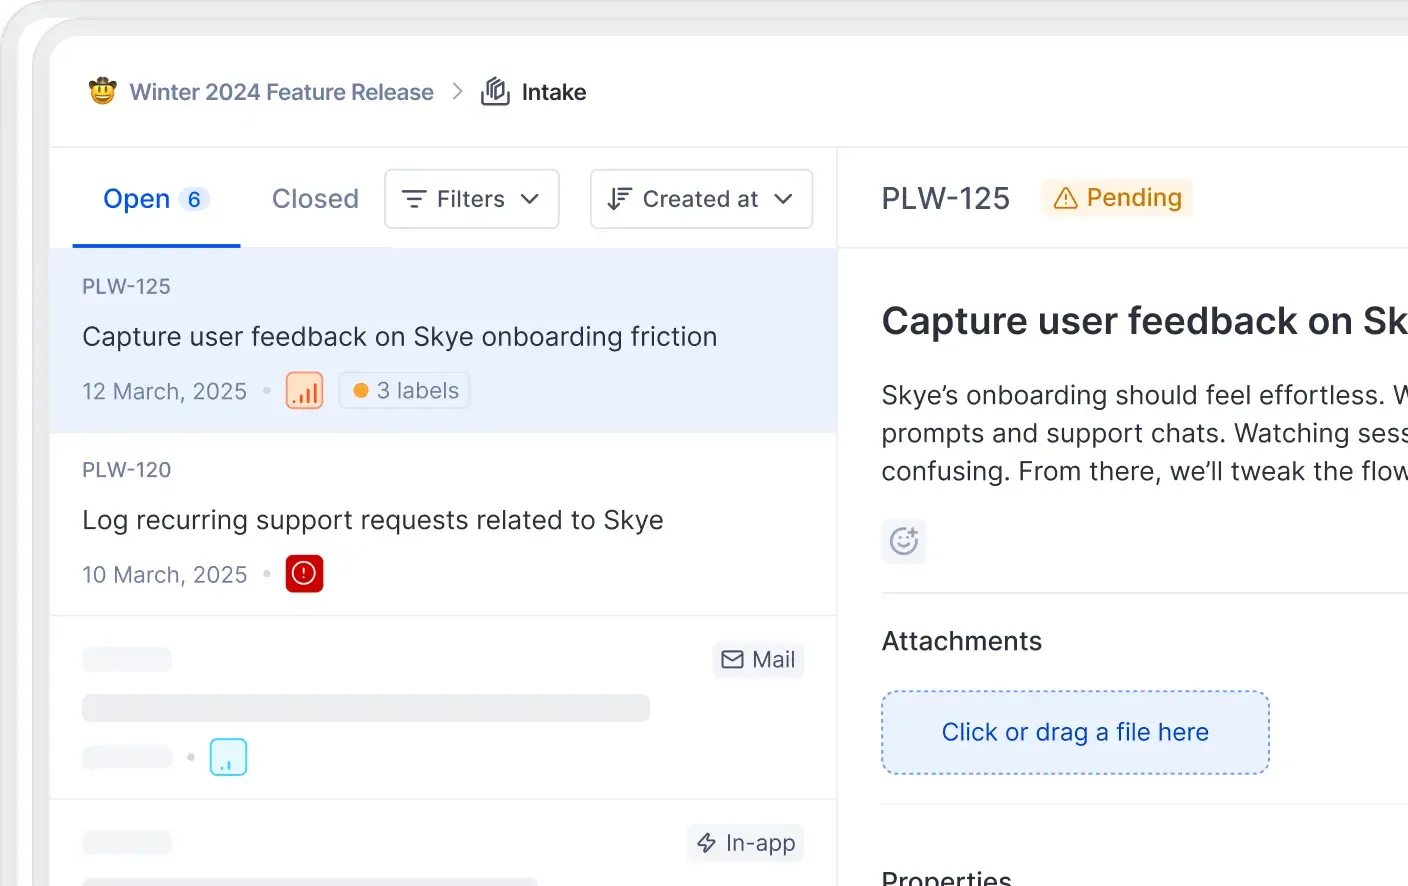The width and height of the screenshot is (1408, 886).
Task: Switch to the Open tab
Action: click(x=155, y=199)
